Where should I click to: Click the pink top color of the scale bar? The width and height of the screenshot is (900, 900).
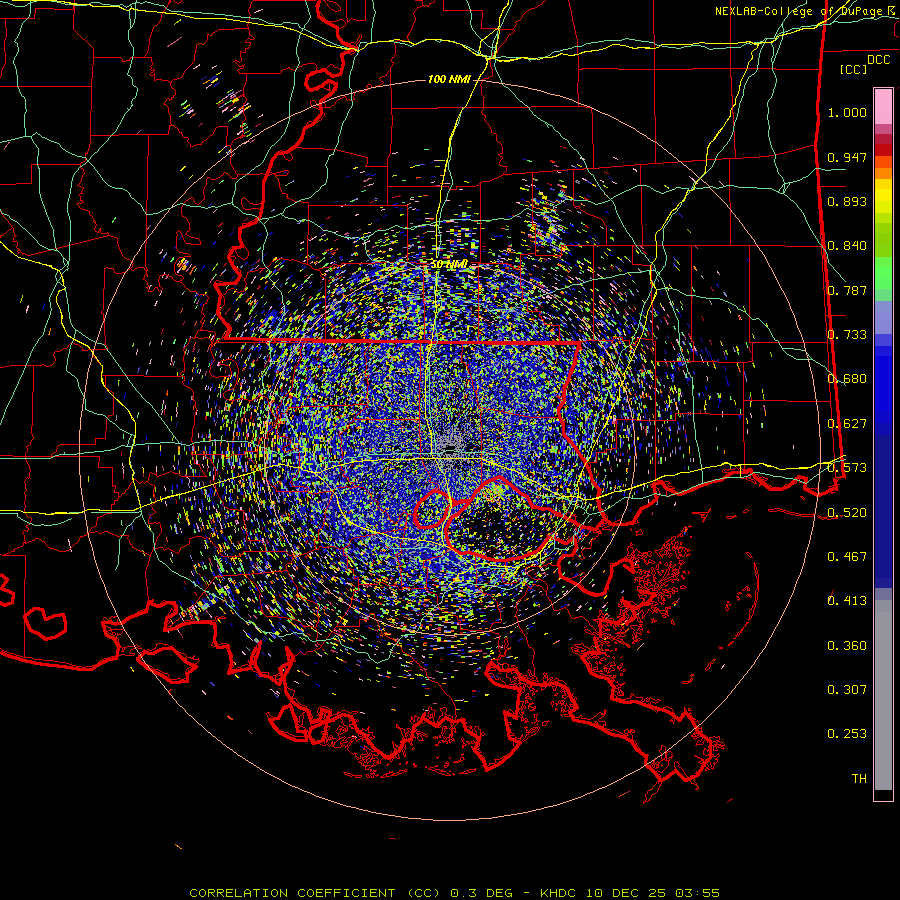pyautogui.click(x=883, y=106)
